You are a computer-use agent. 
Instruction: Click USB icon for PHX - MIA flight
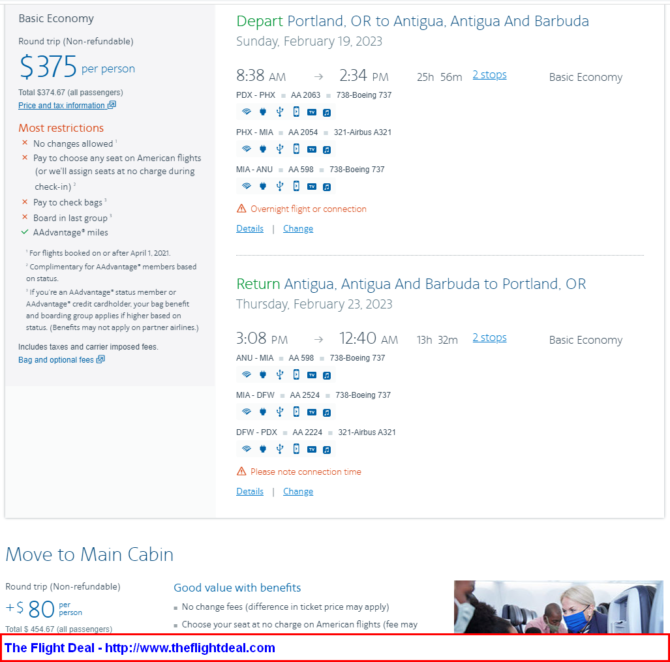(x=279, y=149)
